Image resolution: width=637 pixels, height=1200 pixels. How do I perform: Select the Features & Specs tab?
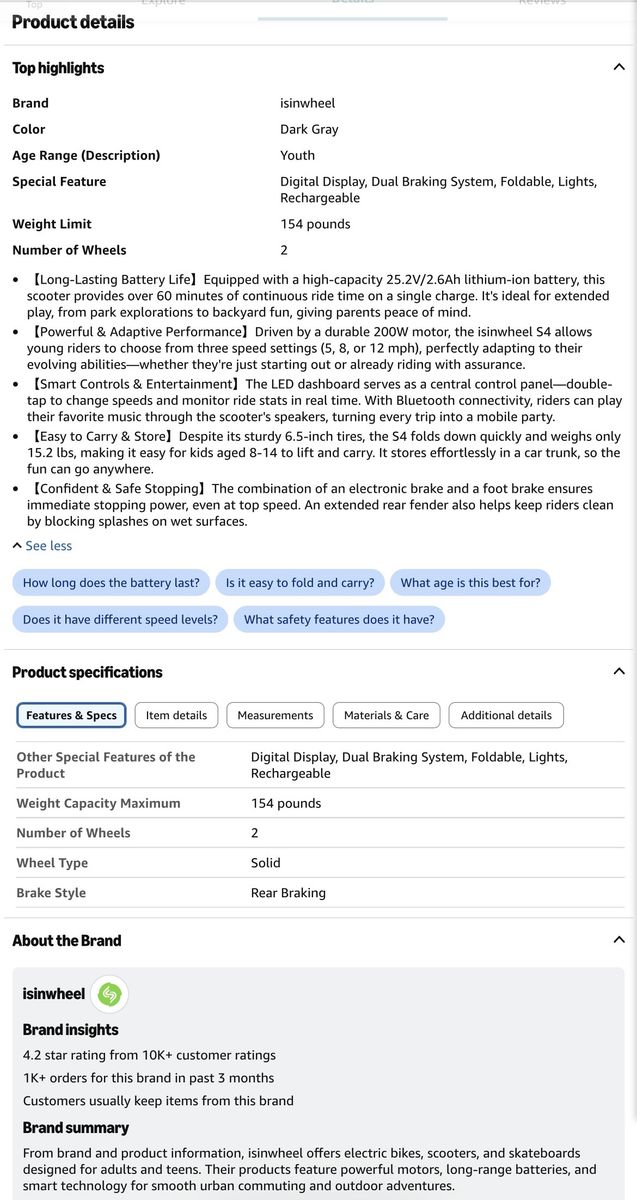pos(71,715)
